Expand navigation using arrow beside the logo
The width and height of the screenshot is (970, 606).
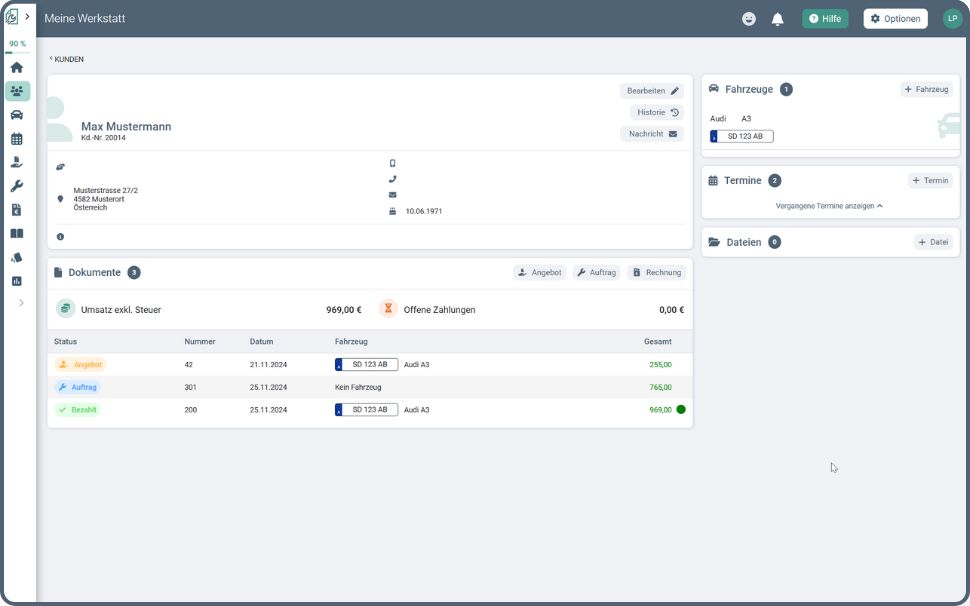coord(28,17)
